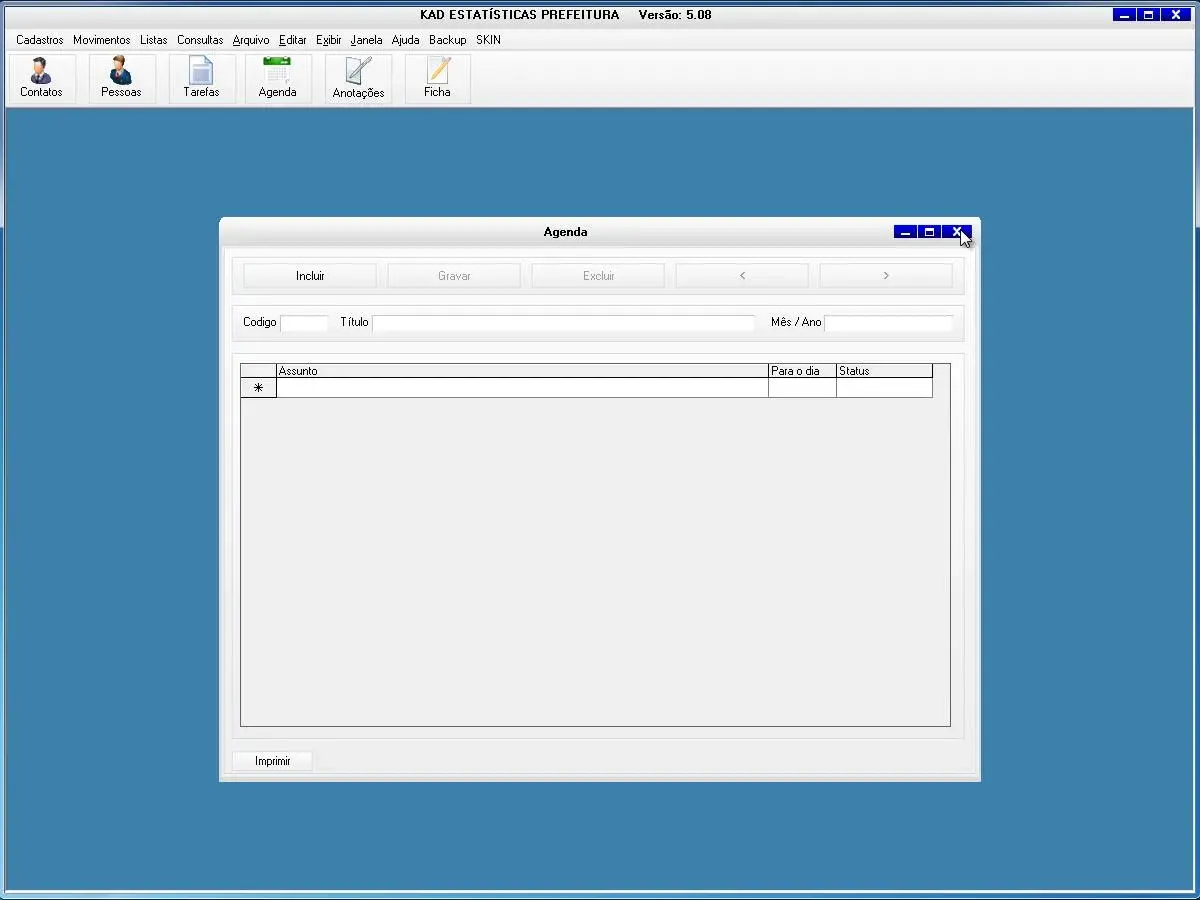1200x900 pixels.
Task: Open the Ajuda menu
Action: click(406, 40)
